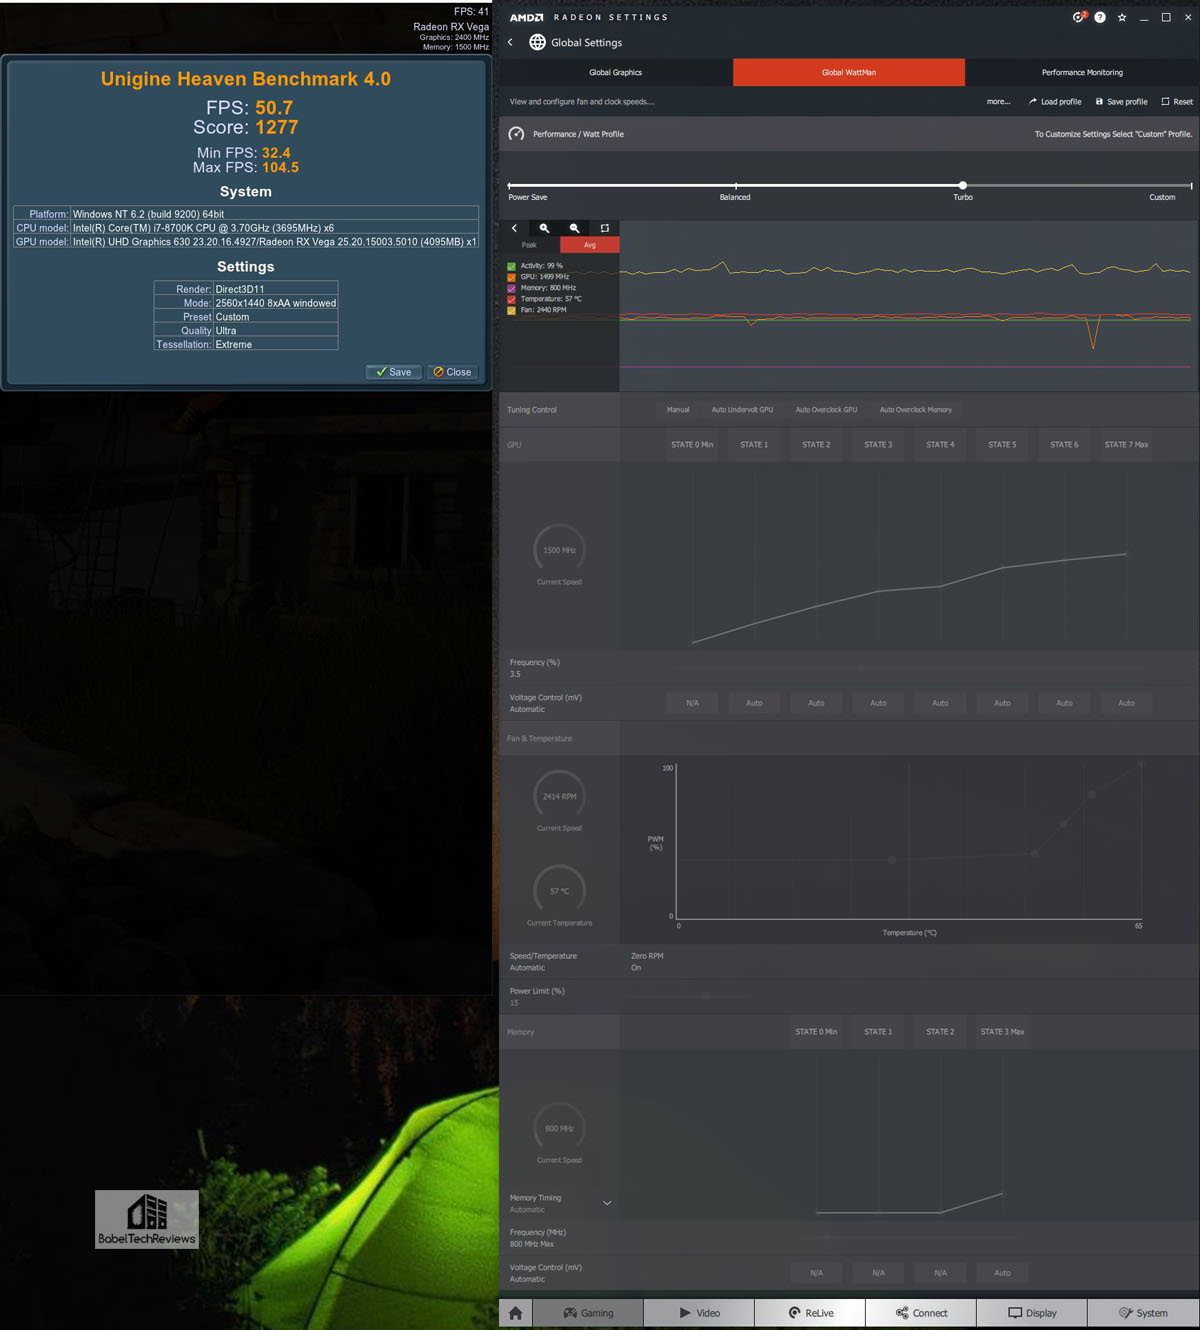
Task: Click the favorites star icon in title bar
Action: pos(1122,17)
